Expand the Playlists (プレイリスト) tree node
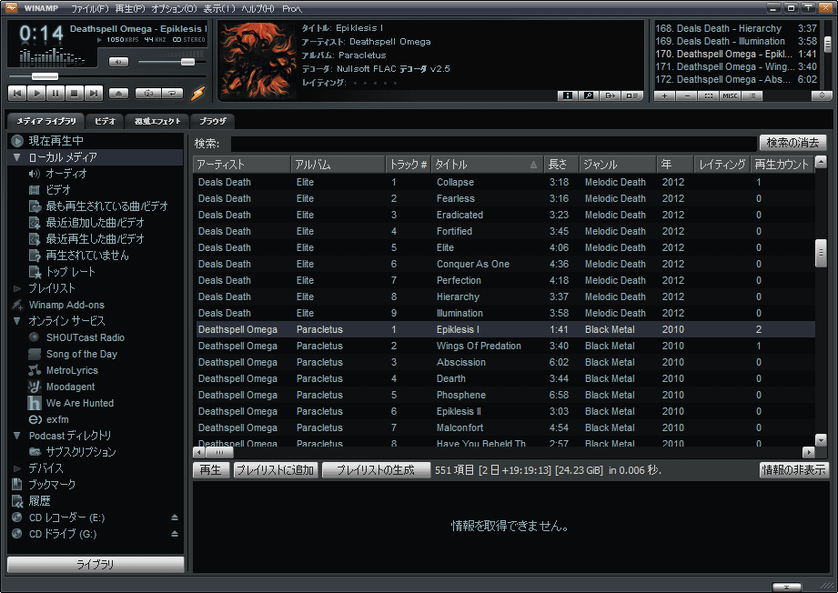Screen dimensions: 838x593 (x=17, y=288)
